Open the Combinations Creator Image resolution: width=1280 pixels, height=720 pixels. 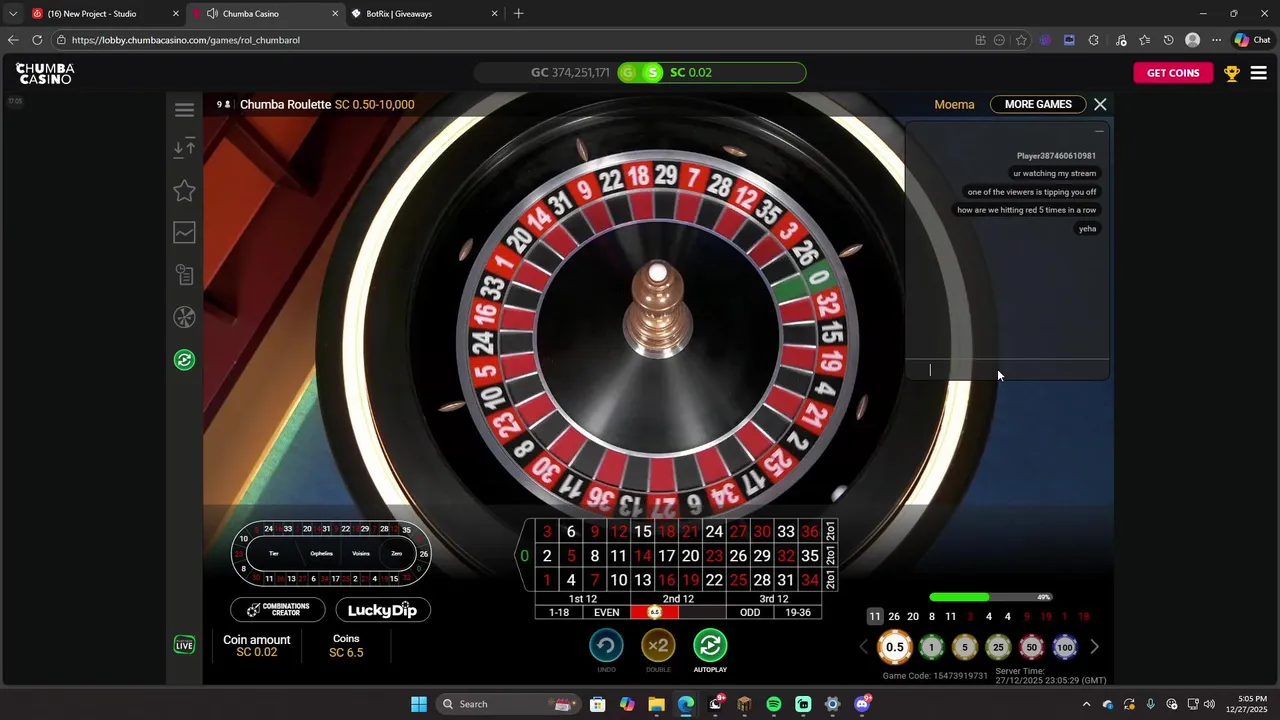[278, 610]
